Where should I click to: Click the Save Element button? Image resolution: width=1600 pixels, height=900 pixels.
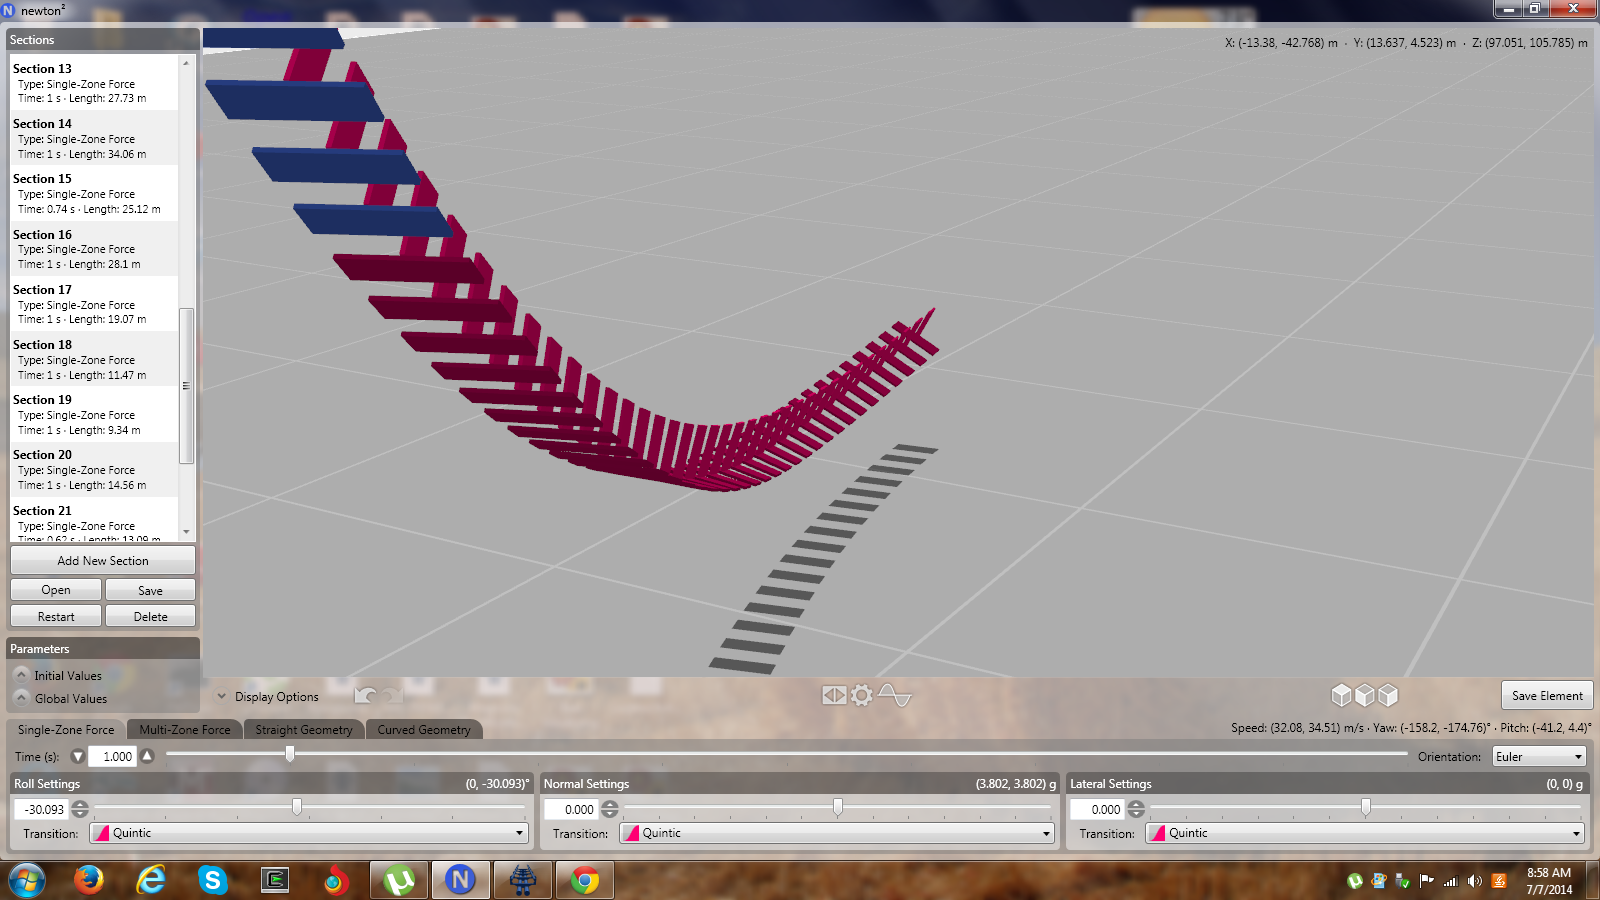pos(1546,695)
